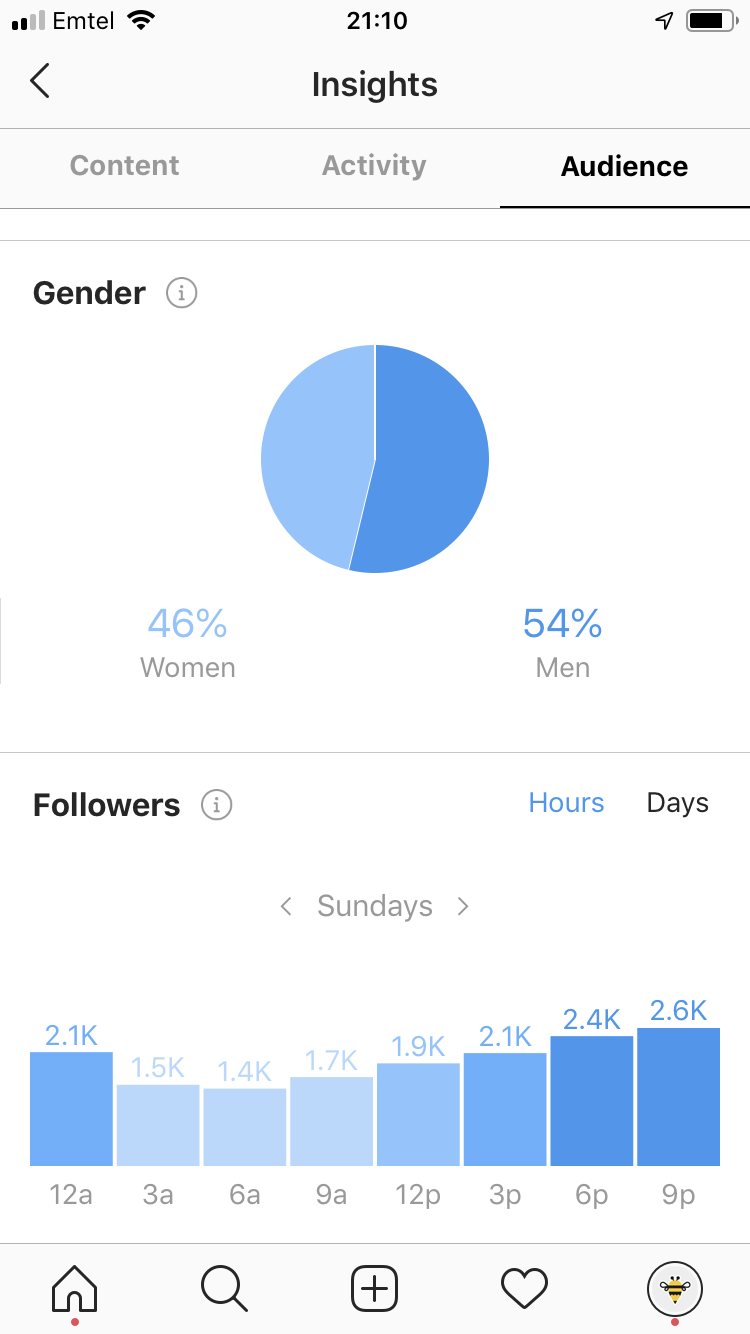The image size is (750, 1334).
Task: Go to the previous day before Sundays
Action: pos(286,906)
